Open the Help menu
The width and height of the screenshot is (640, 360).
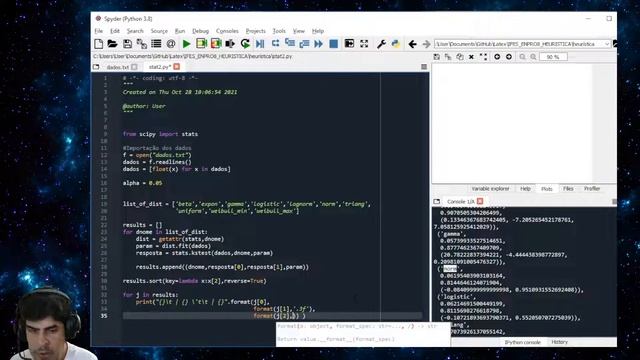click(318, 31)
